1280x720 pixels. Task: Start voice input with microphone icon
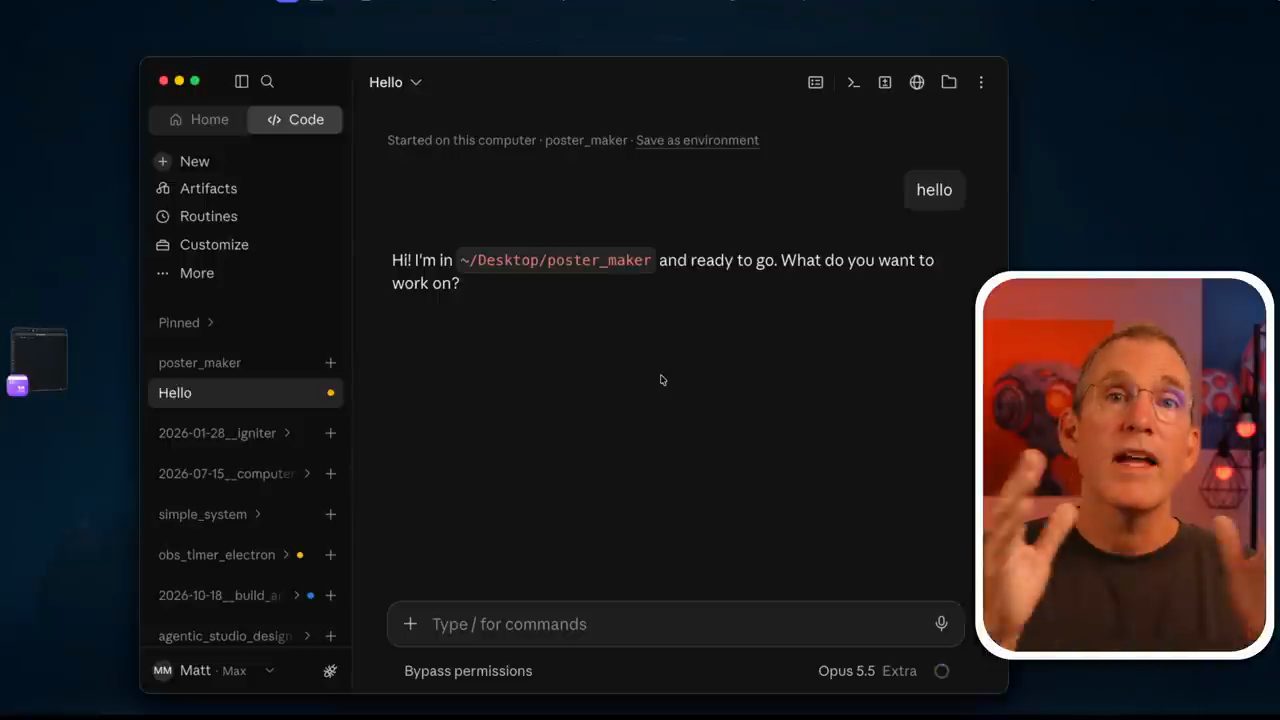click(941, 624)
